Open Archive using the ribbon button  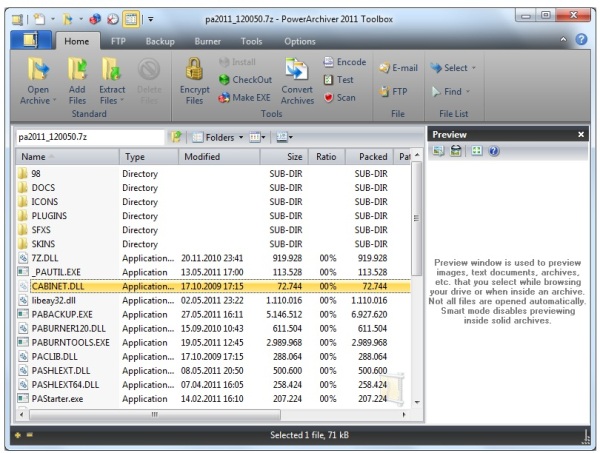point(38,81)
